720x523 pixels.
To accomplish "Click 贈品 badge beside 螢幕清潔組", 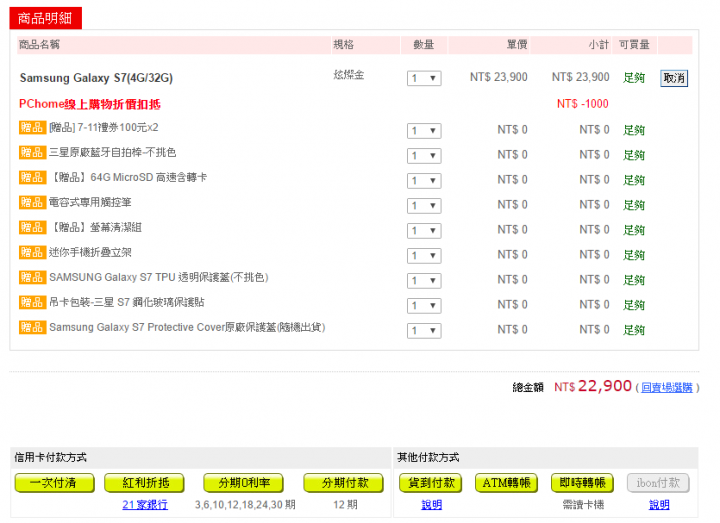I will point(32,227).
